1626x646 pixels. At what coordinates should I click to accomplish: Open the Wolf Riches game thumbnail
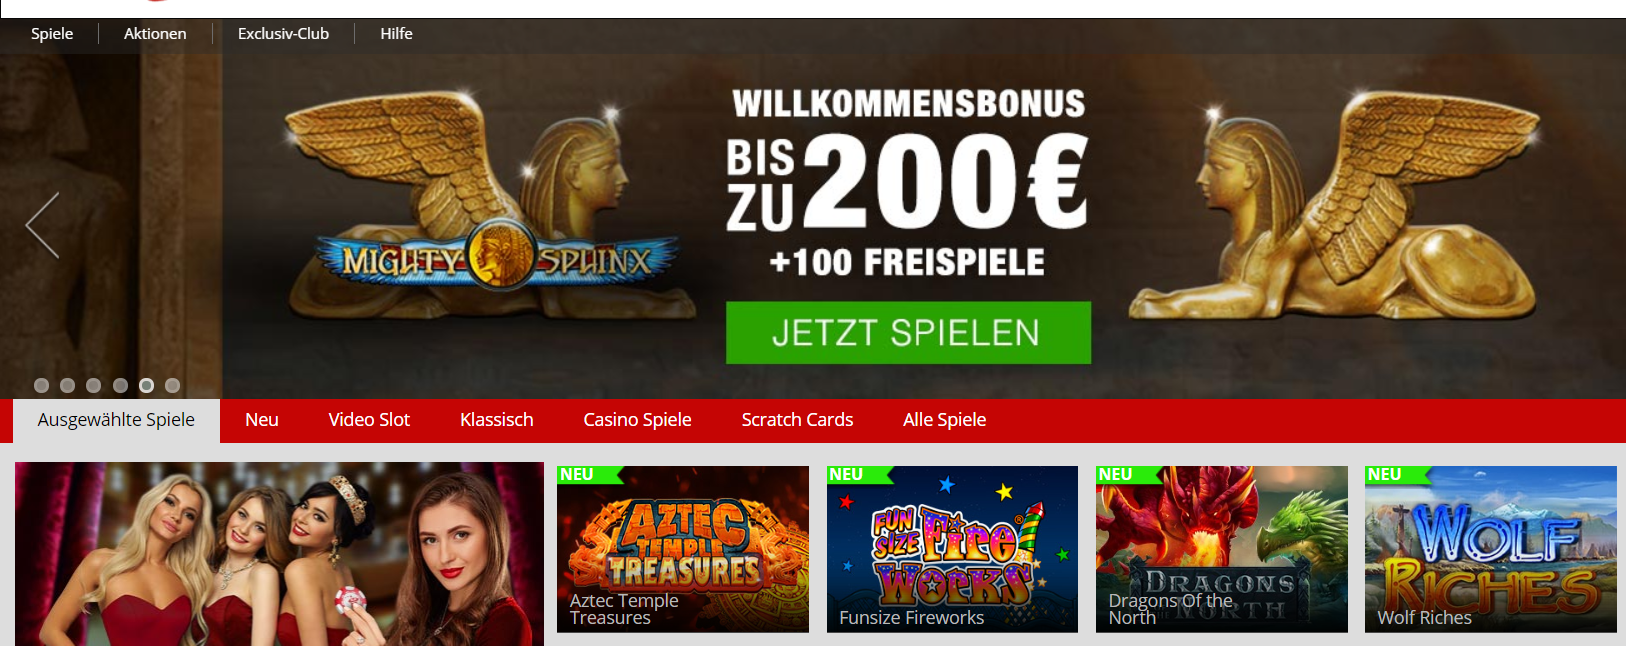pos(1491,549)
